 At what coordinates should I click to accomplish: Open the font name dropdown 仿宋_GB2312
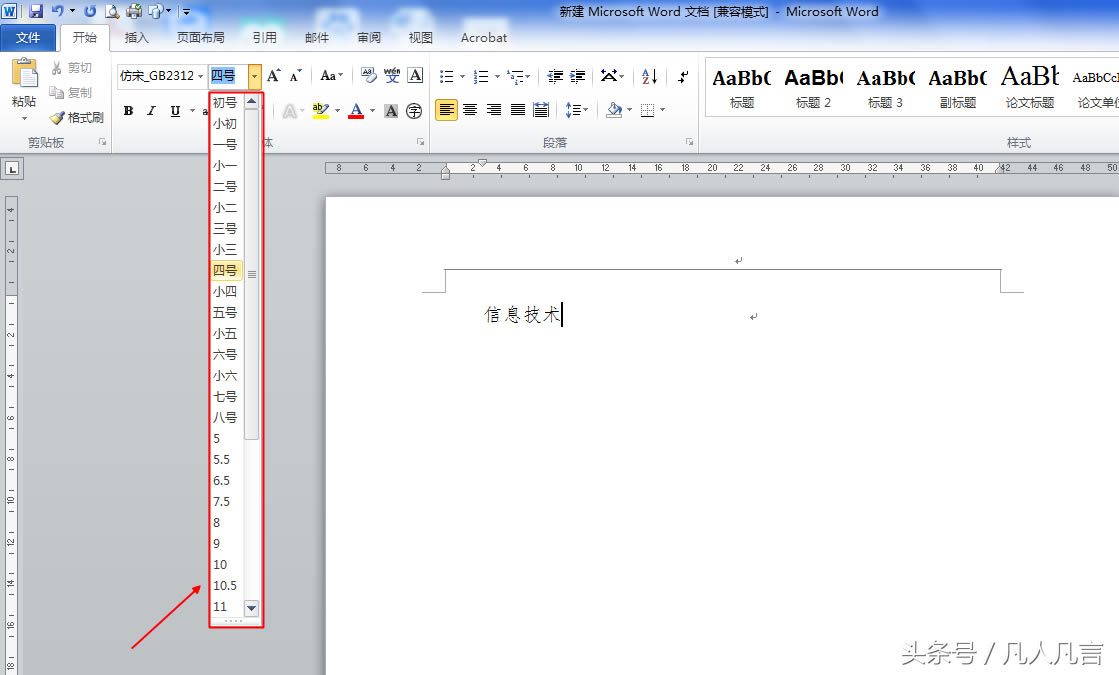point(162,76)
